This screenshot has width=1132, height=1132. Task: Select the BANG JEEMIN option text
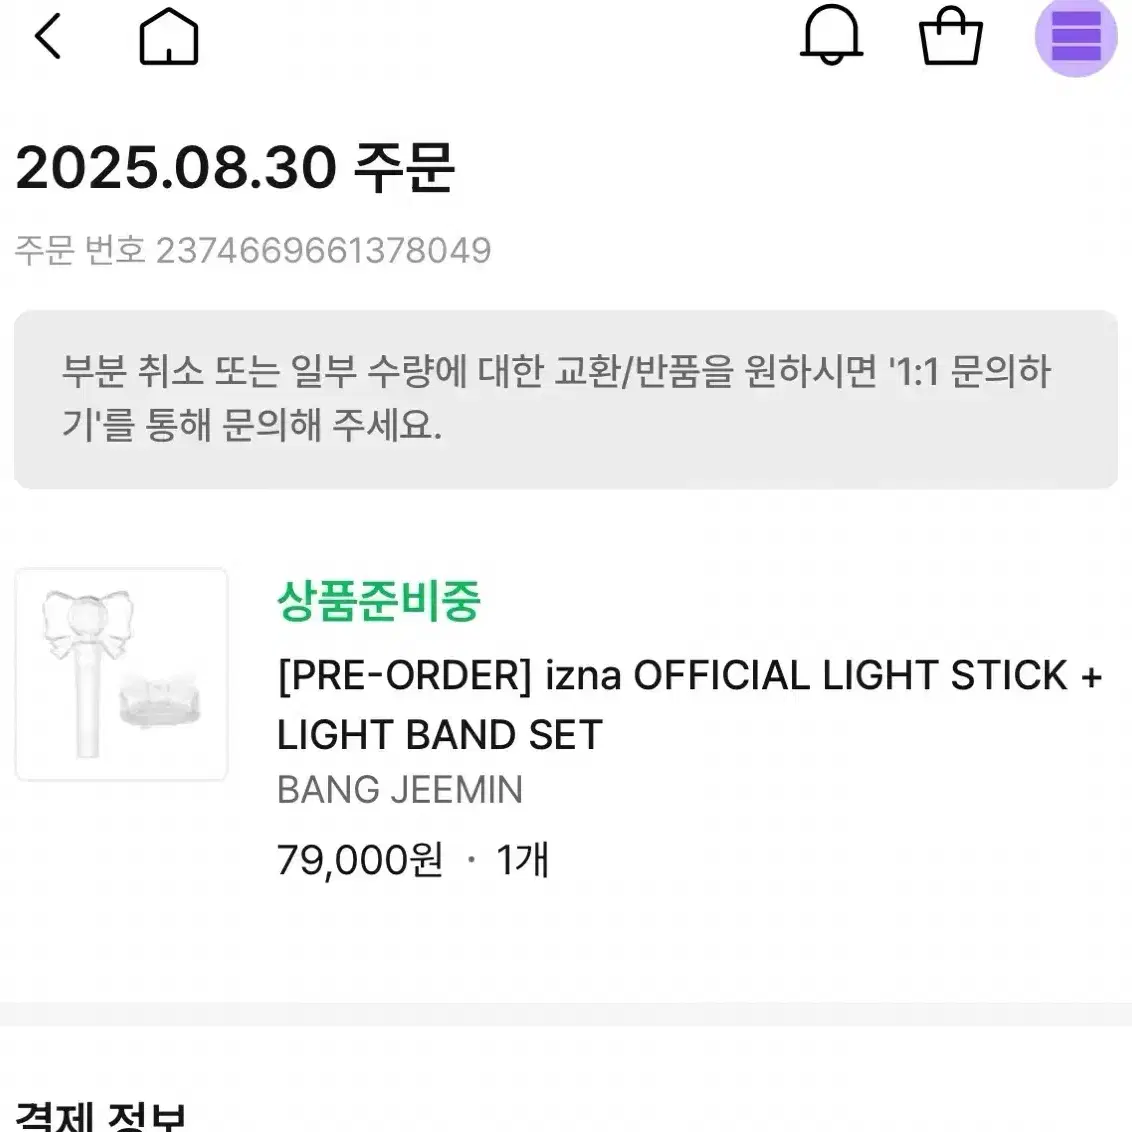(x=400, y=790)
